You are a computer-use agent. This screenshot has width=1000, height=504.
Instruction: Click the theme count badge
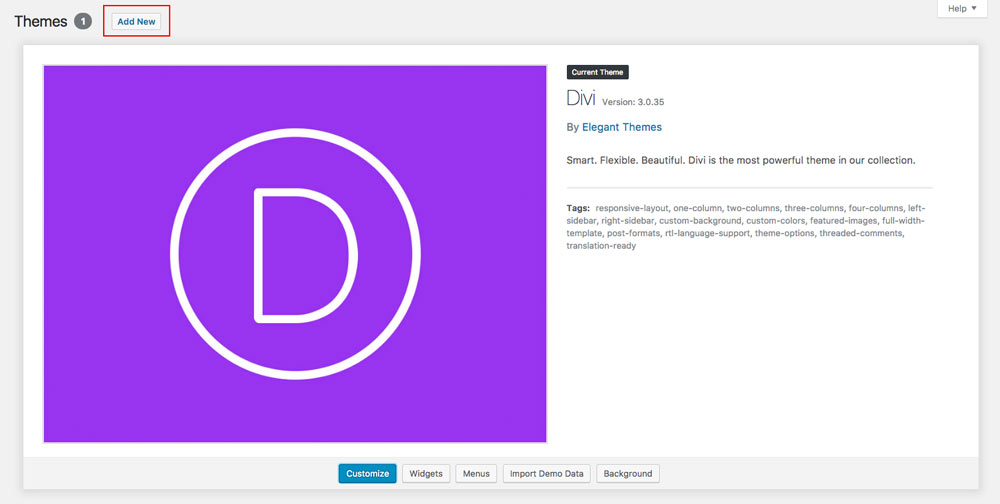[83, 21]
